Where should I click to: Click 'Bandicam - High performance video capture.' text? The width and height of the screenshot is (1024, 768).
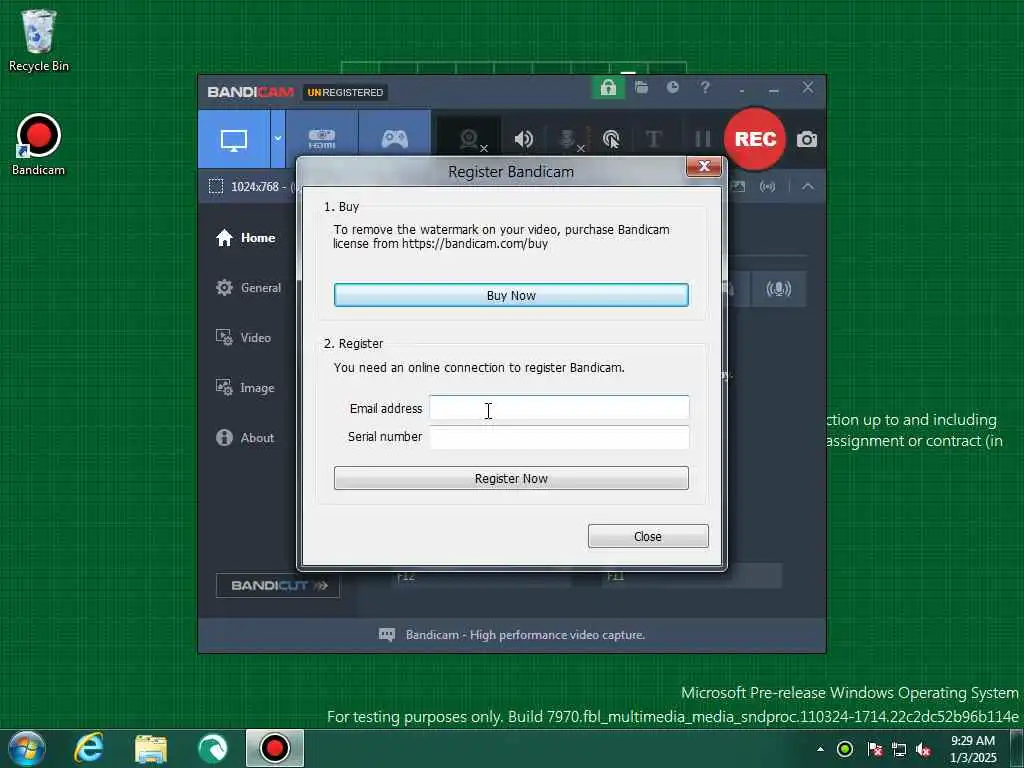click(525, 635)
